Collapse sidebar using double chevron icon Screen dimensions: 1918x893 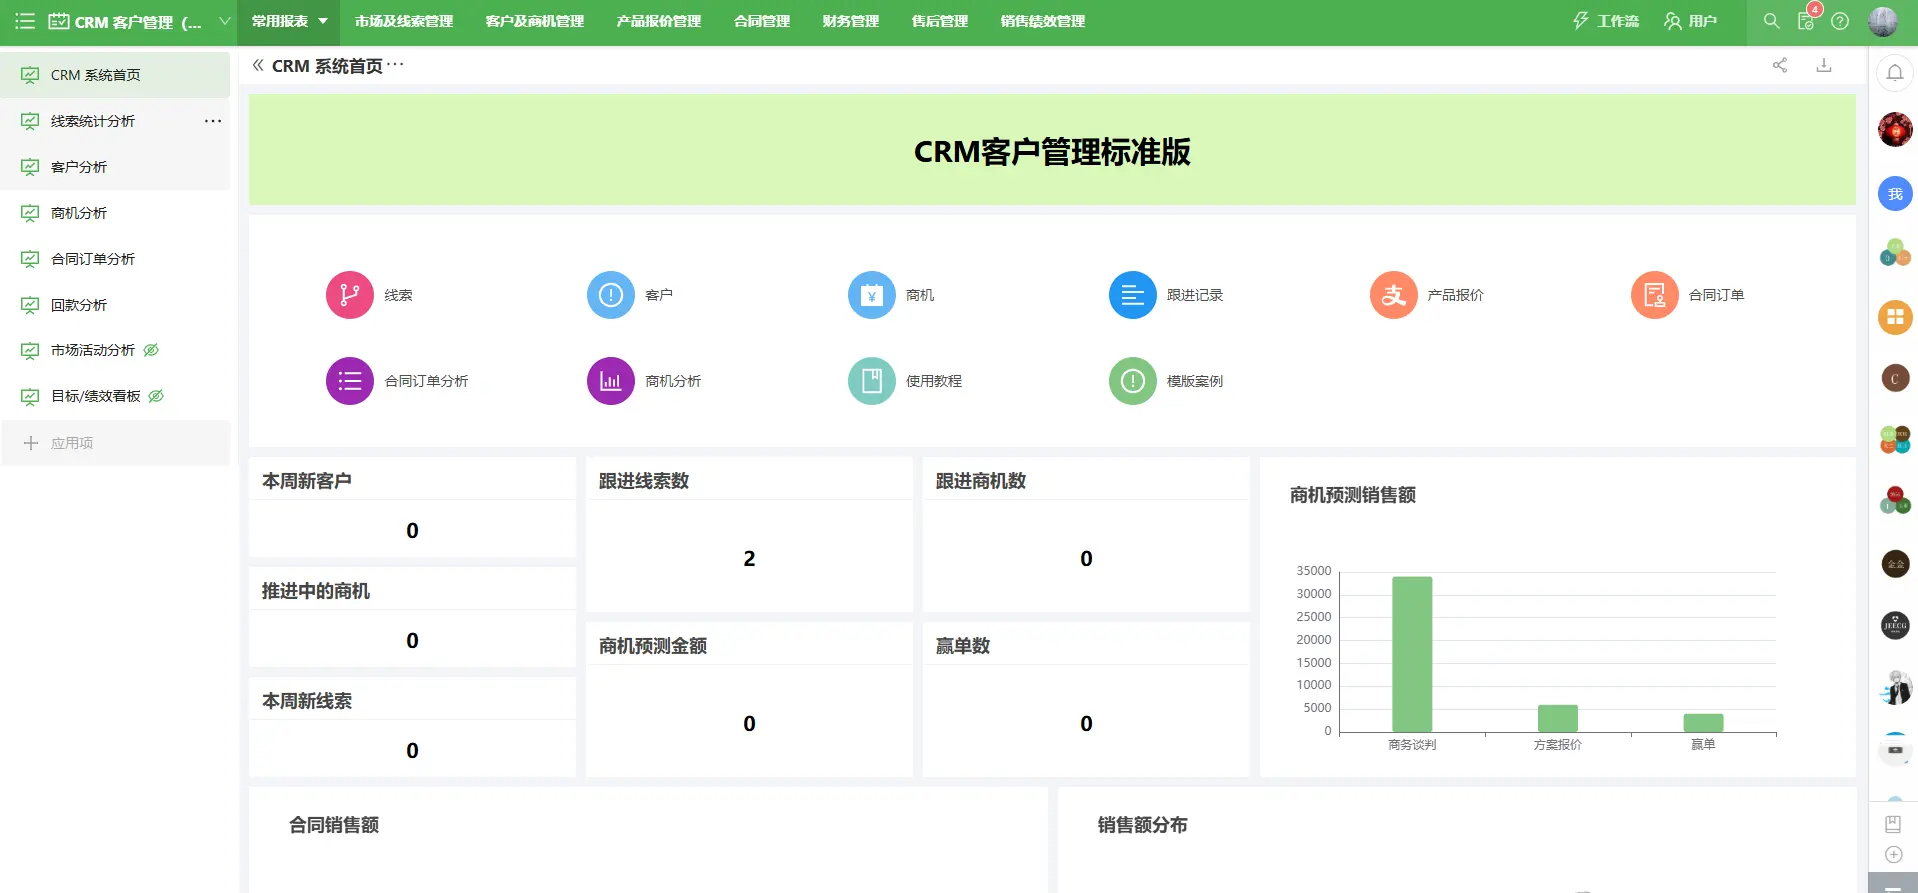[258, 65]
